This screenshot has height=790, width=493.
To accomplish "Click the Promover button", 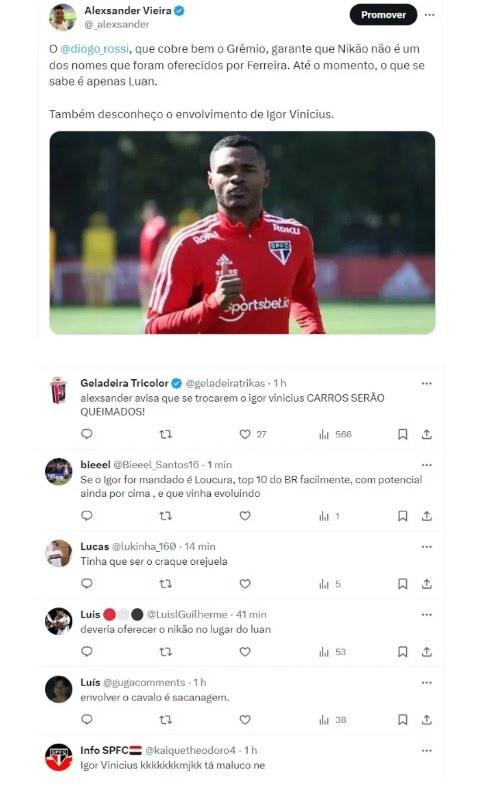I will coord(383,15).
